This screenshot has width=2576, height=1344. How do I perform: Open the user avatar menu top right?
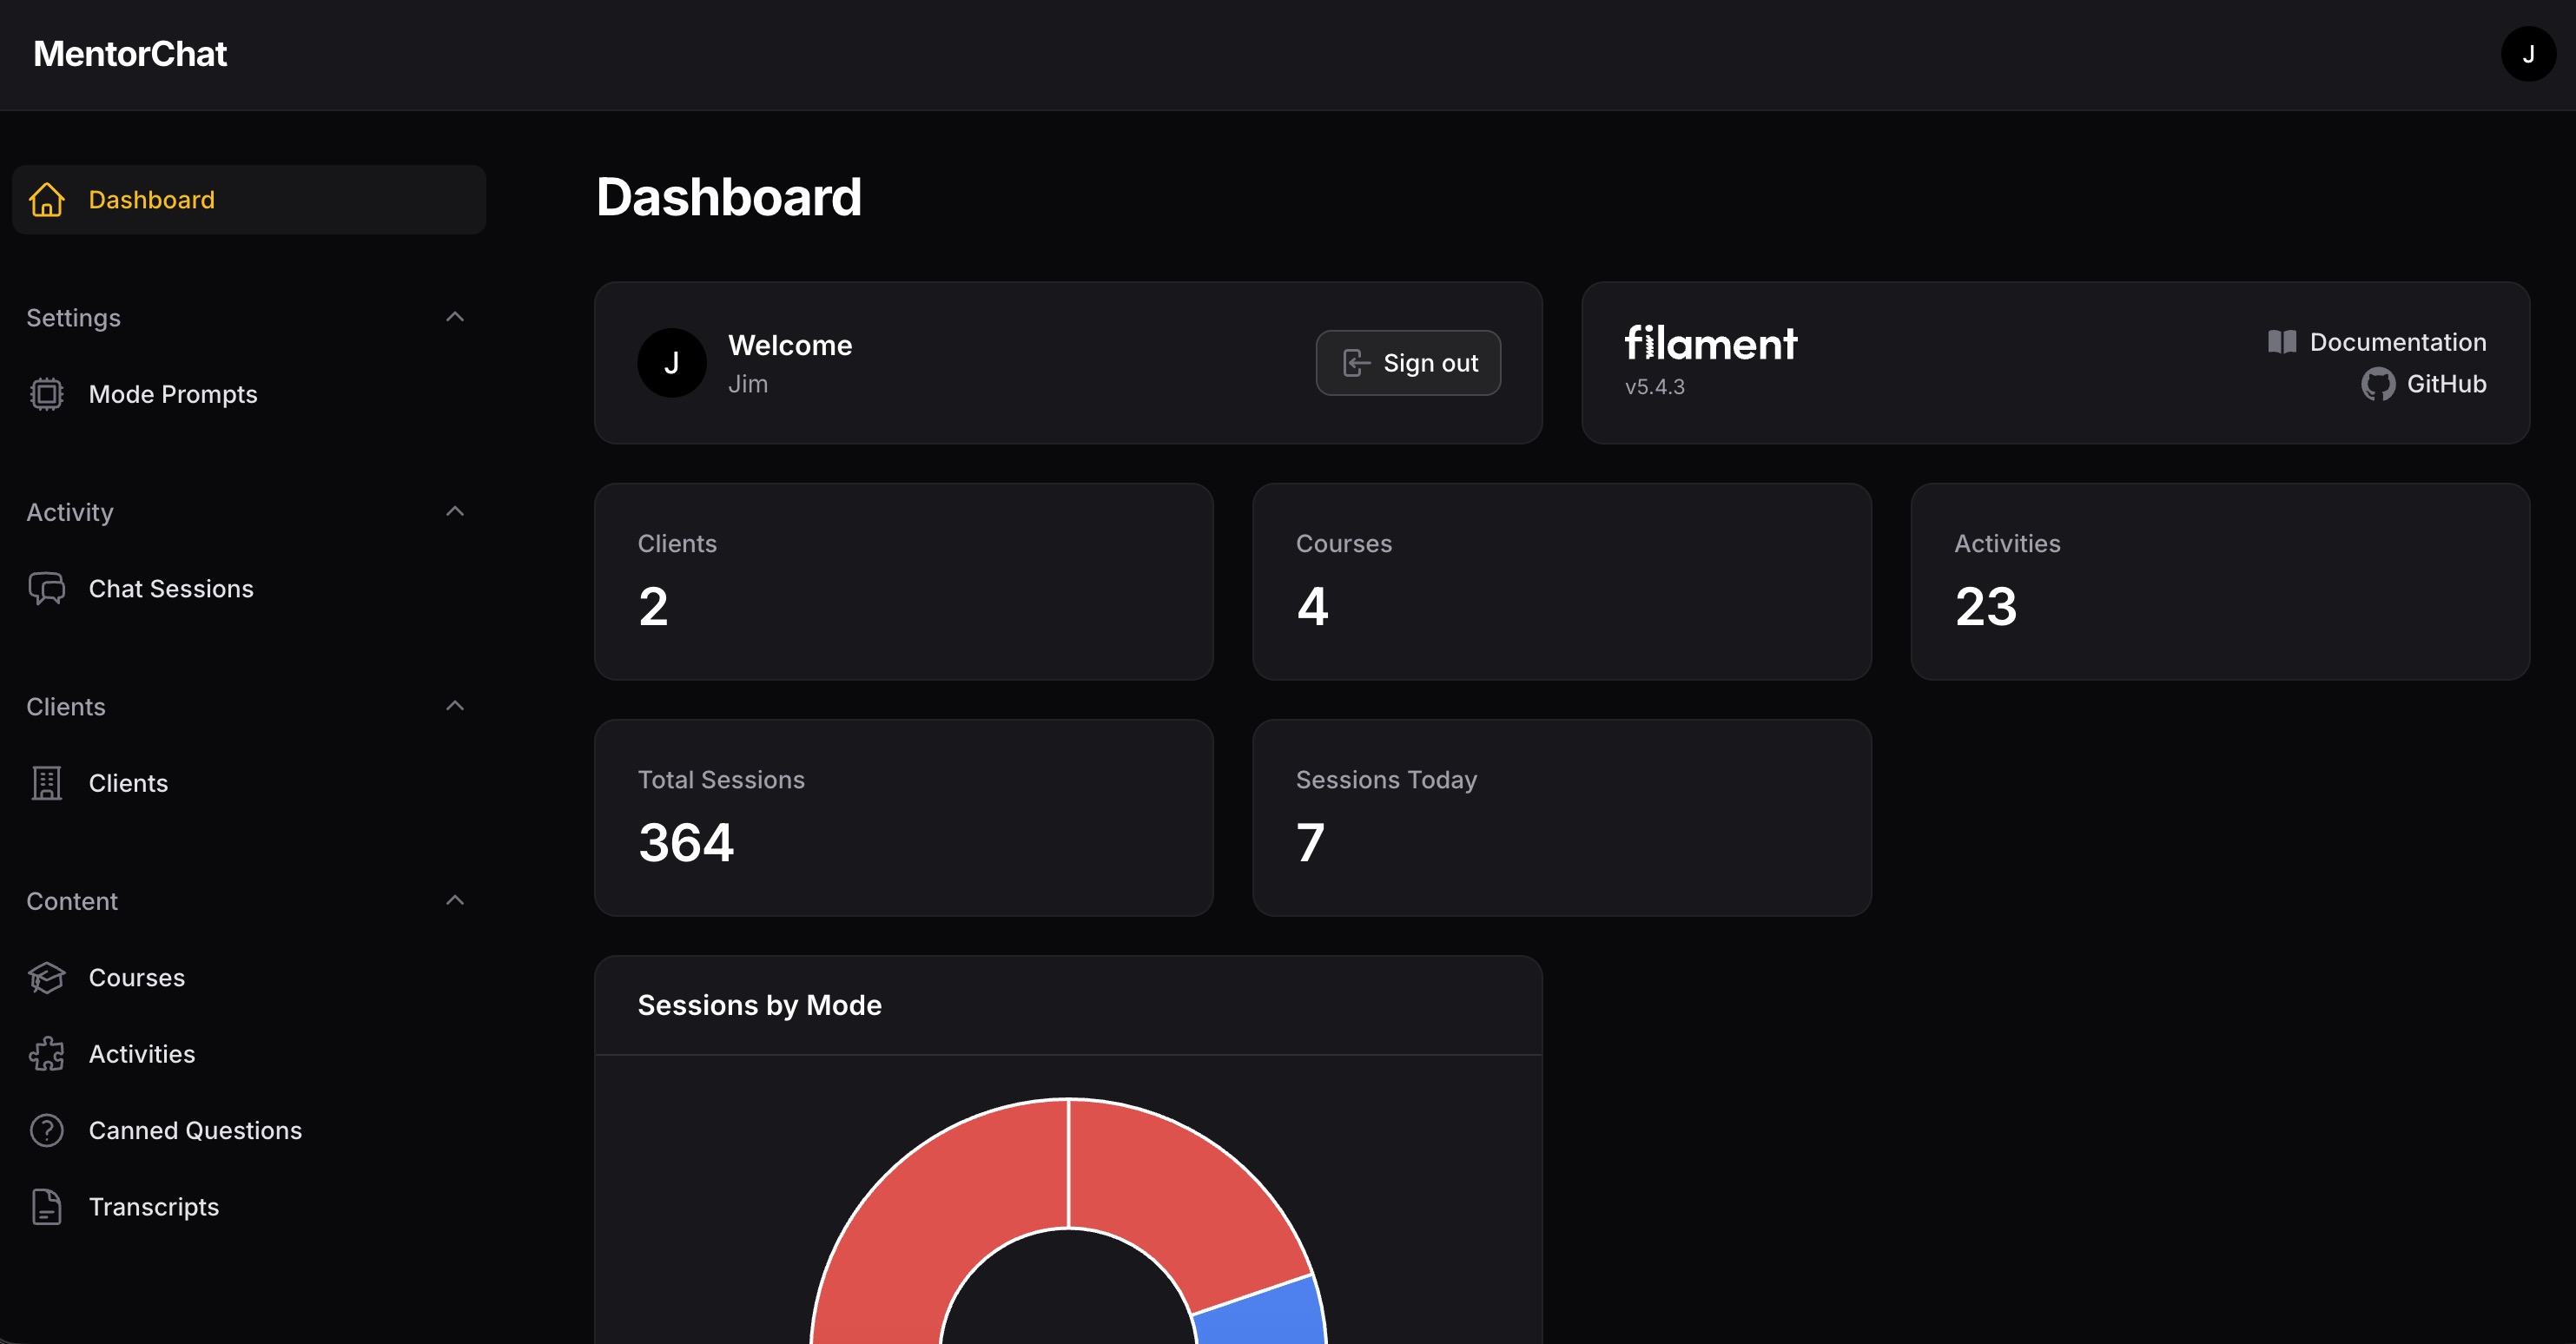[x=2529, y=54]
